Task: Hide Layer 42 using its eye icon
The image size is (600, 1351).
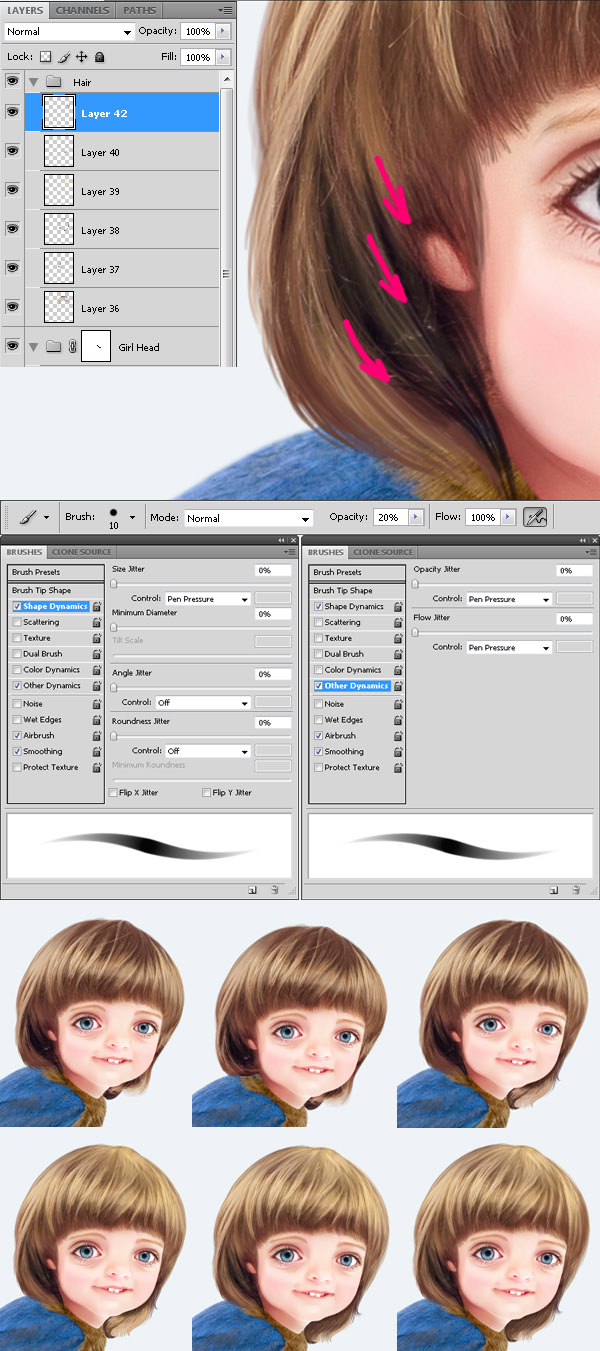Action: 12,113
